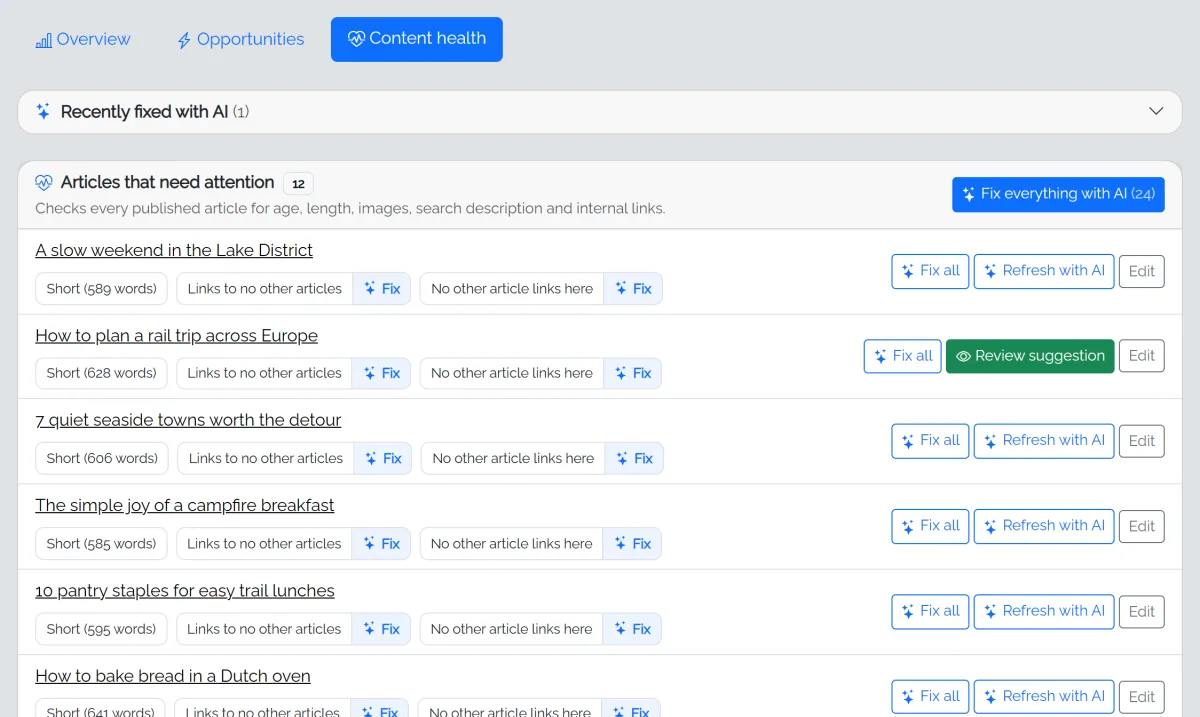Open article How to bake bread in a Dutch oven
The image size is (1200, 717).
[x=173, y=676]
